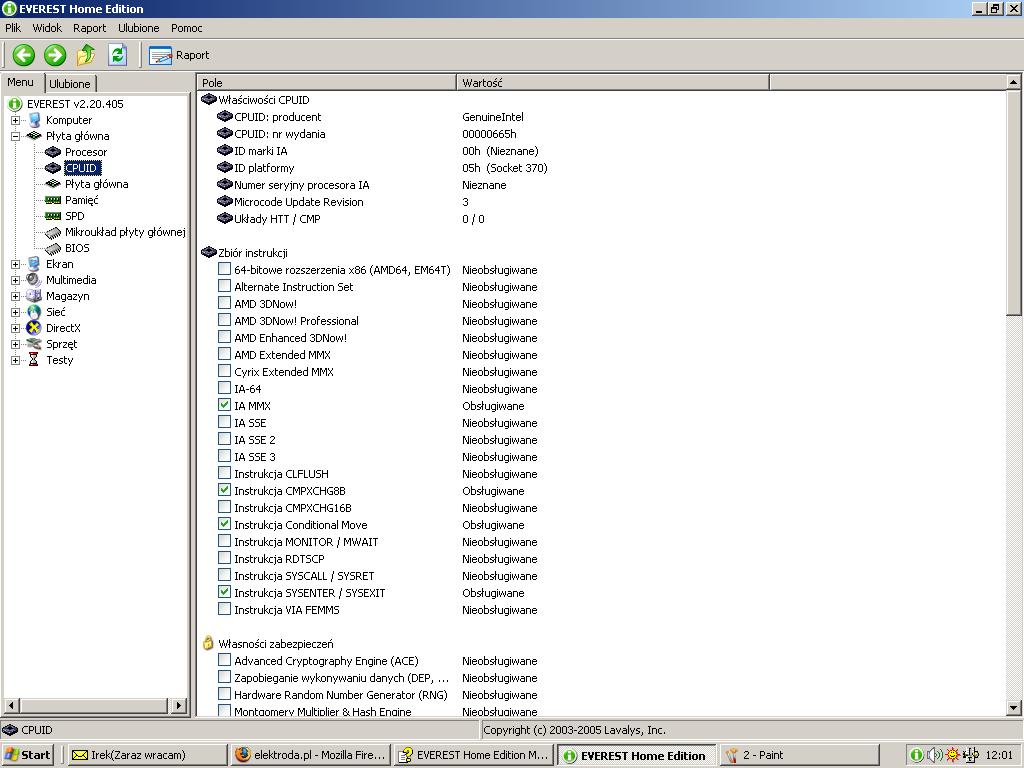The height and width of the screenshot is (768, 1024).
Task: Toggle the IA SSE 2 checkbox
Action: coord(224,439)
